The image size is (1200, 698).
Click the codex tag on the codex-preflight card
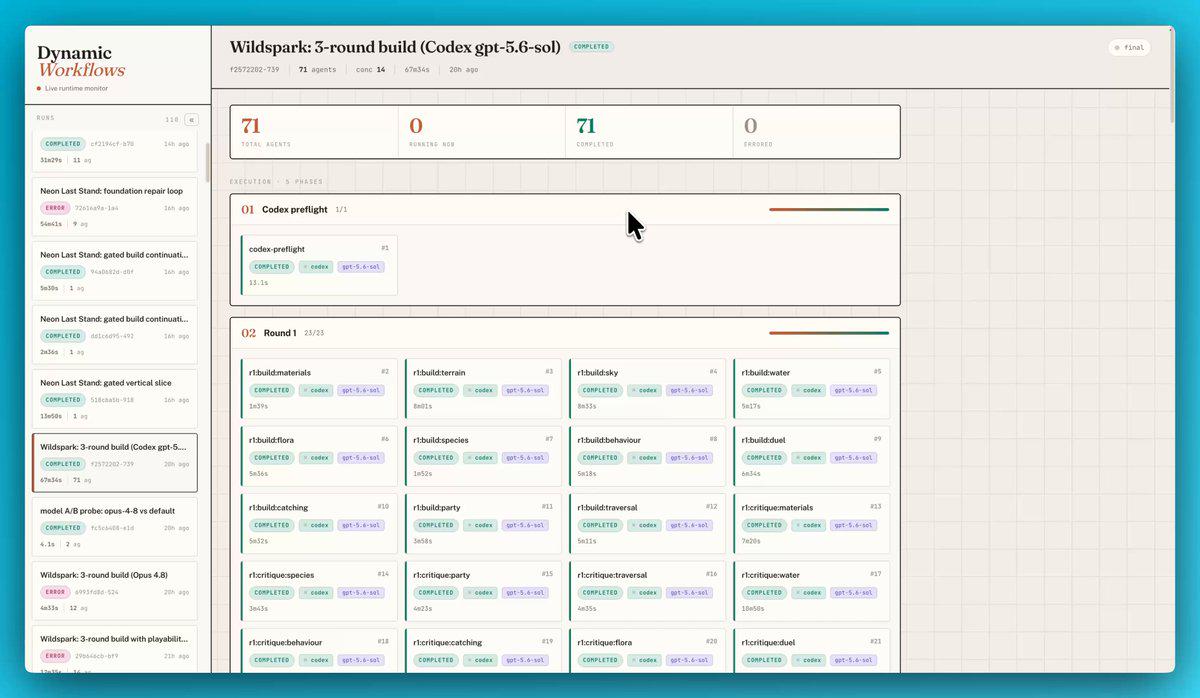pyautogui.click(x=316, y=267)
